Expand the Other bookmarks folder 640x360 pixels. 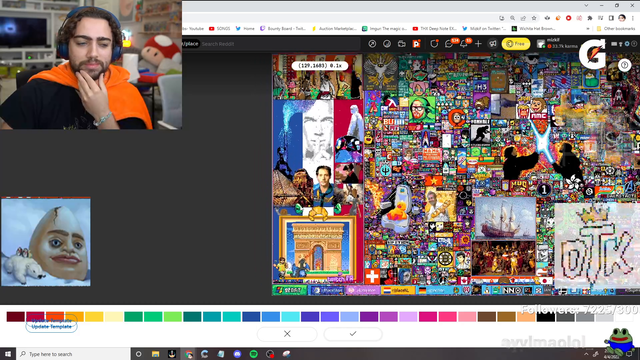point(616,29)
